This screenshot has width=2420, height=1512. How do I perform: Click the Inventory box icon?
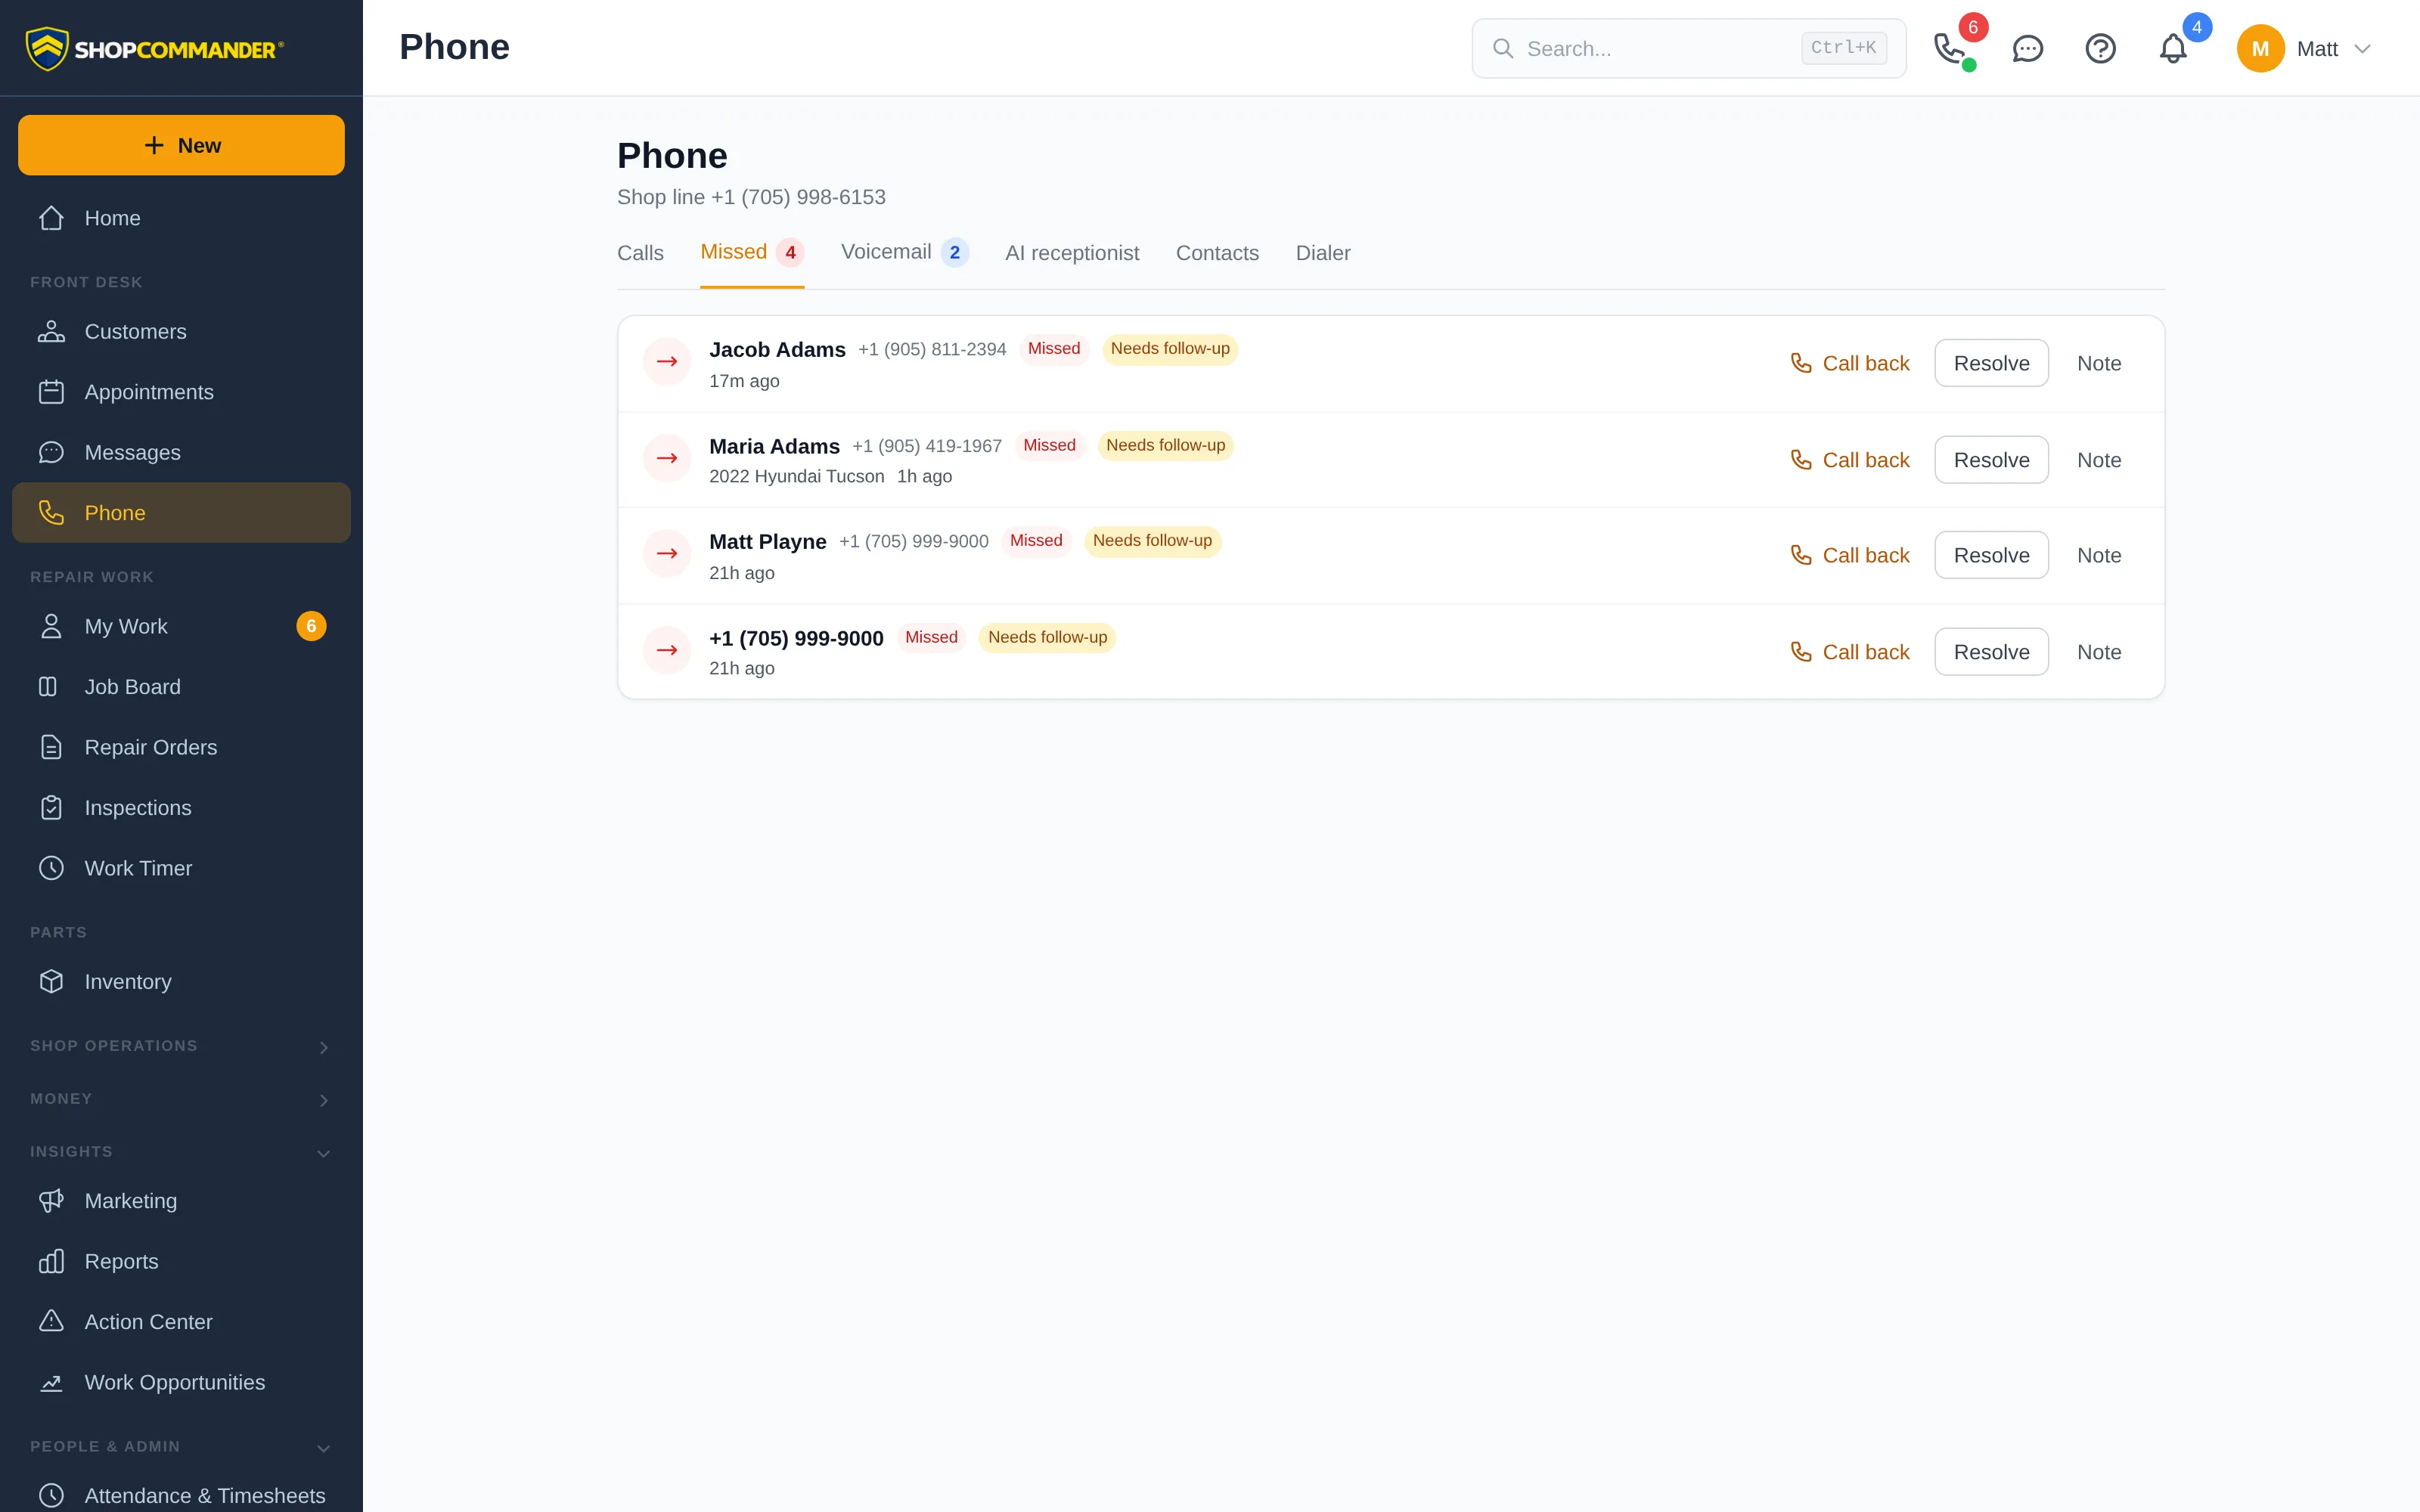point(51,982)
